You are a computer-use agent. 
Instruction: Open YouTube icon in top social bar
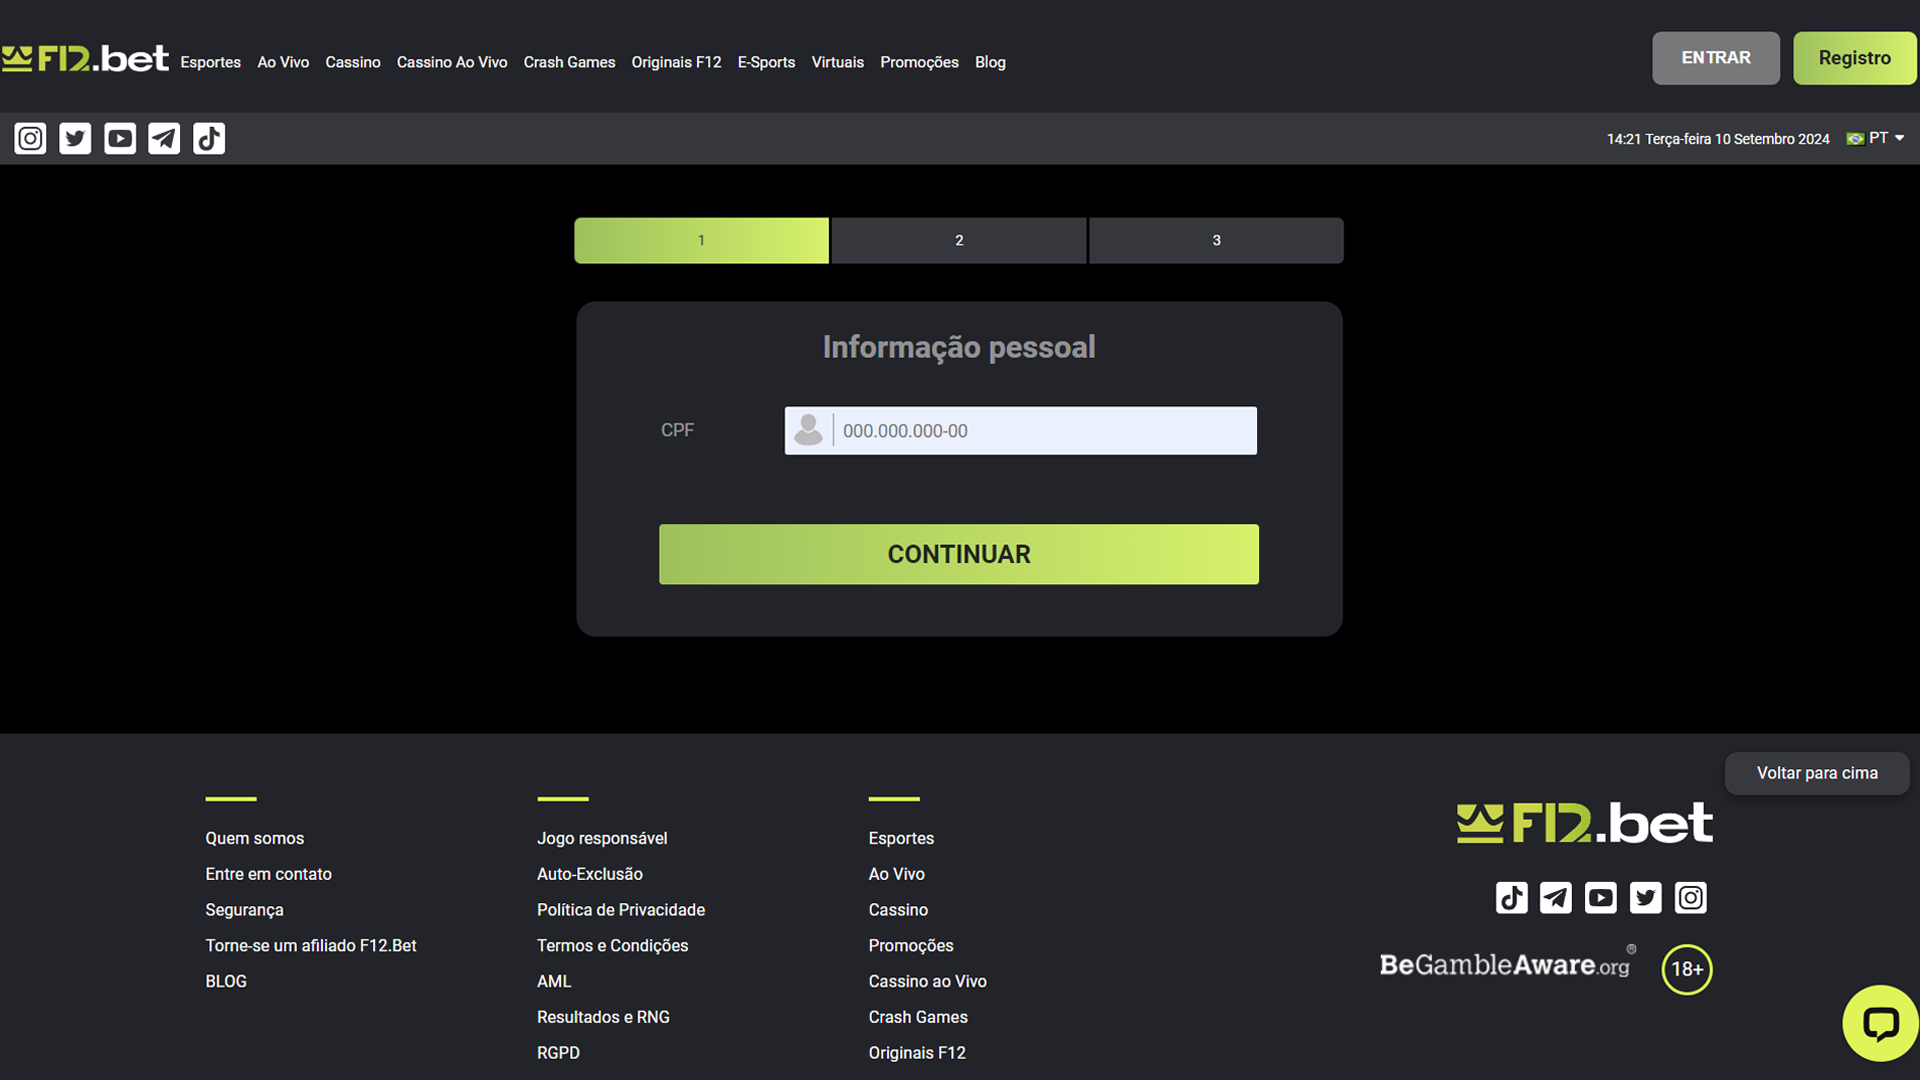click(x=120, y=138)
